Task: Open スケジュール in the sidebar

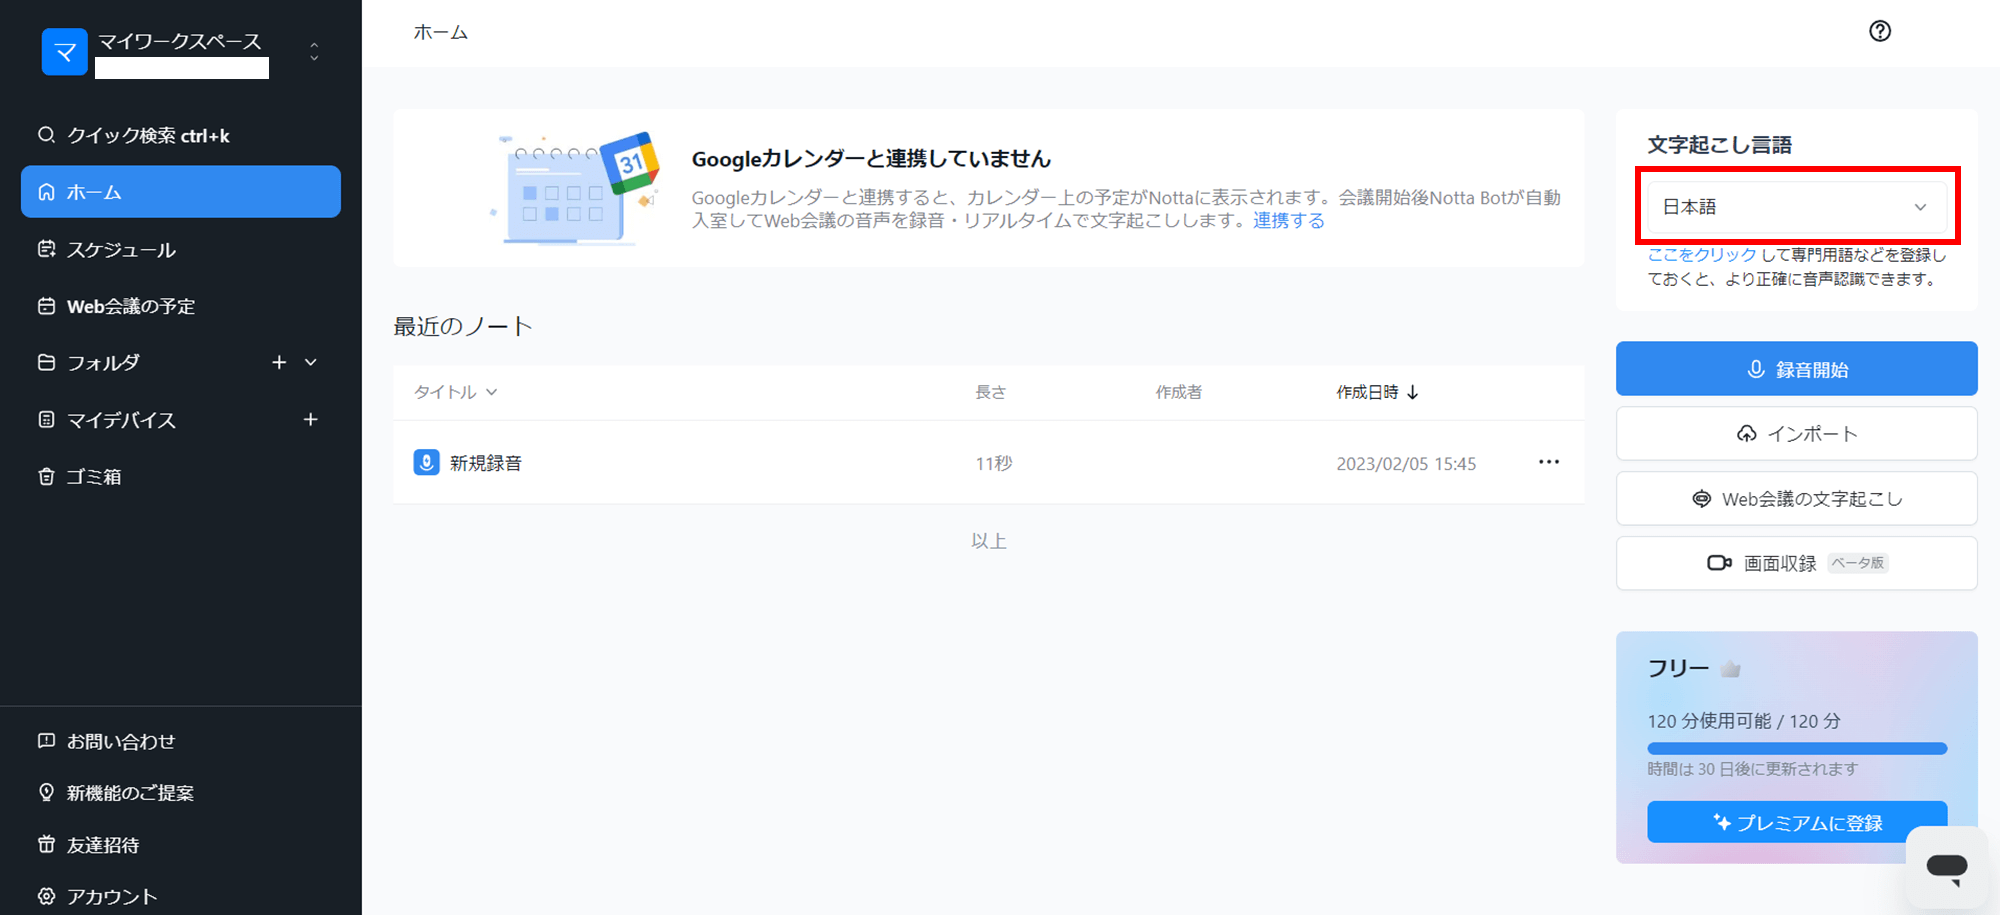Action: pos(107,250)
